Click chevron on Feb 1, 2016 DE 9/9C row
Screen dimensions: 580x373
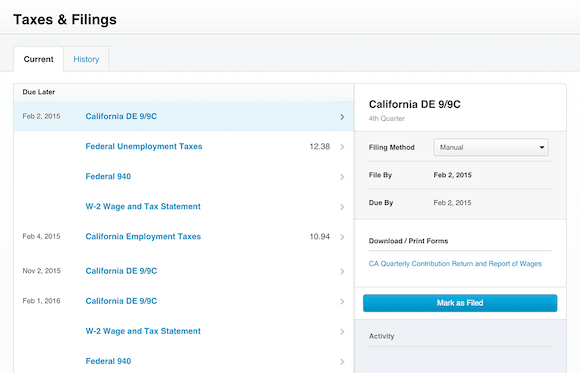tap(342, 302)
